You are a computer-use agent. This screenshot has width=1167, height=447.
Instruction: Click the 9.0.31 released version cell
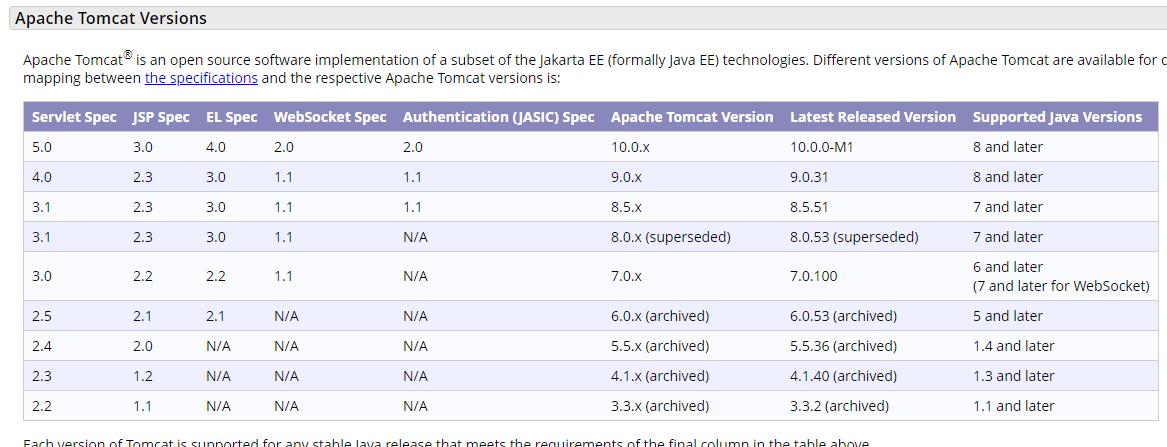(810, 177)
